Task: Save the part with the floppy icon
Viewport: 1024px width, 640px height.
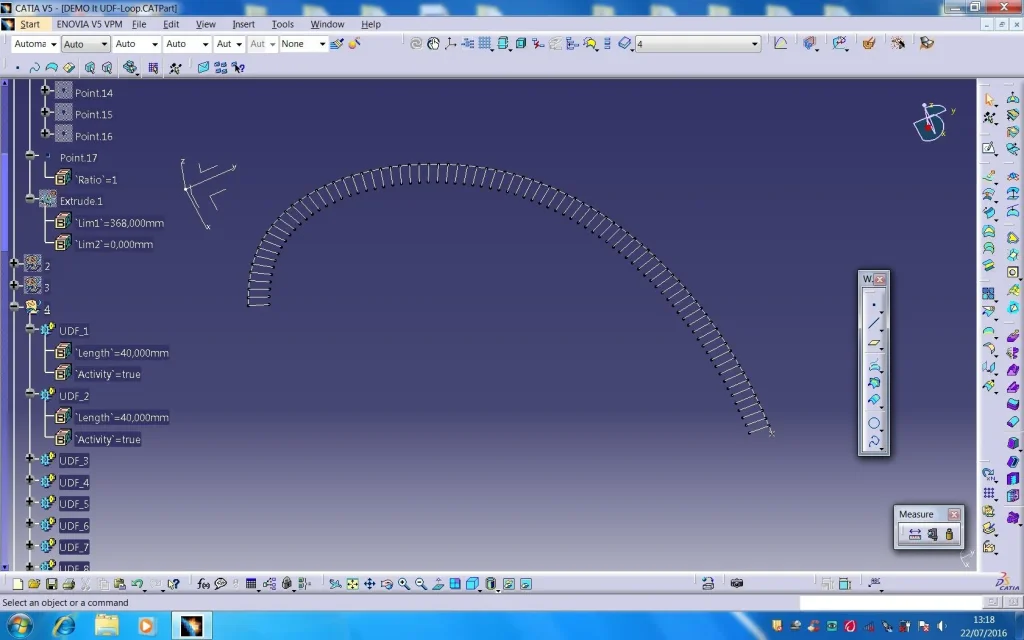Action: tap(51, 584)
